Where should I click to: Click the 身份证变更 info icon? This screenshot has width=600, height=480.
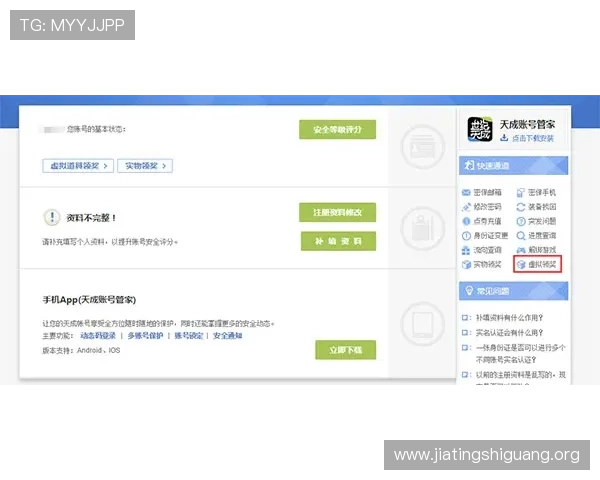pos(466,236)
